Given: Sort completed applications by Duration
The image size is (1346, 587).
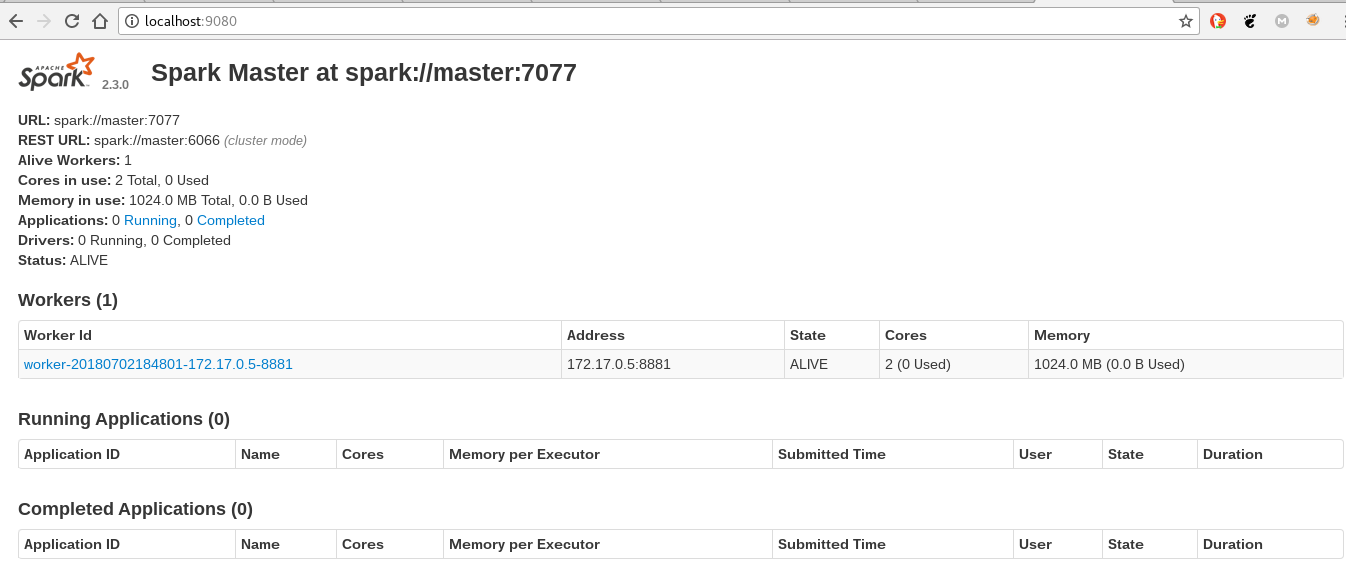Looking at the screenshot, I should [1232, 544].
